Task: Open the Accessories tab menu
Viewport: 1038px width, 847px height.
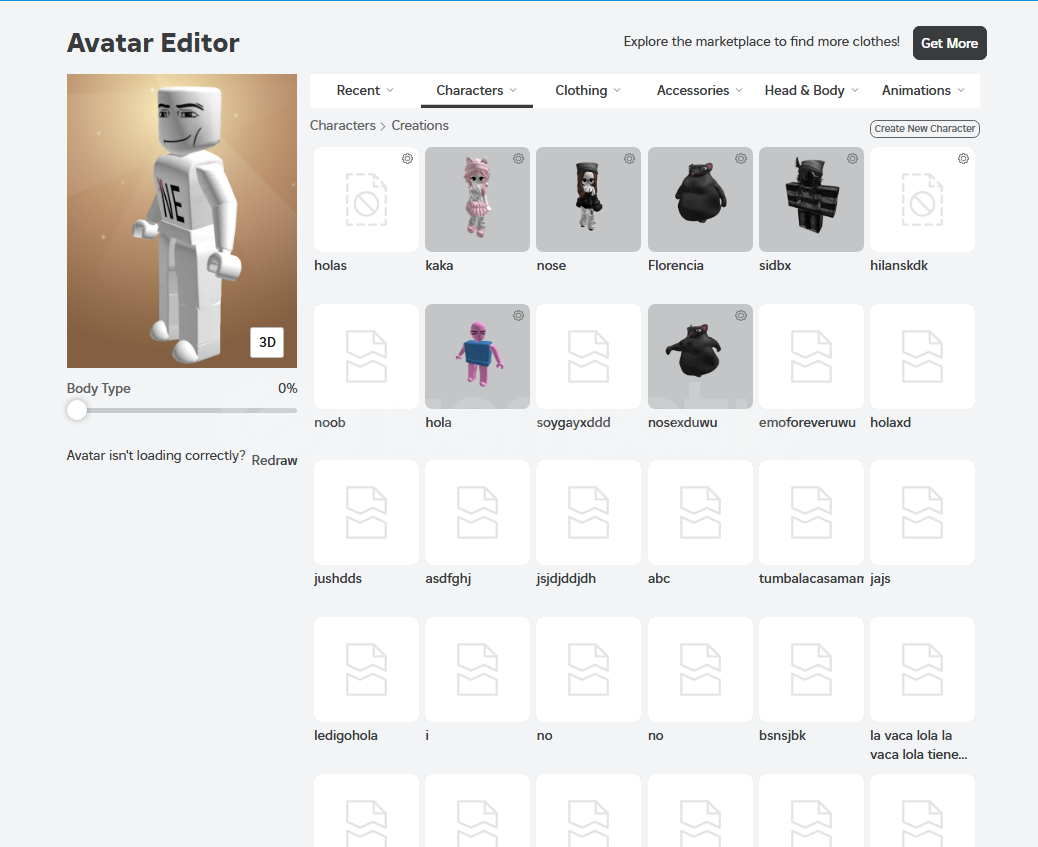Action: [x=699, y=90]
